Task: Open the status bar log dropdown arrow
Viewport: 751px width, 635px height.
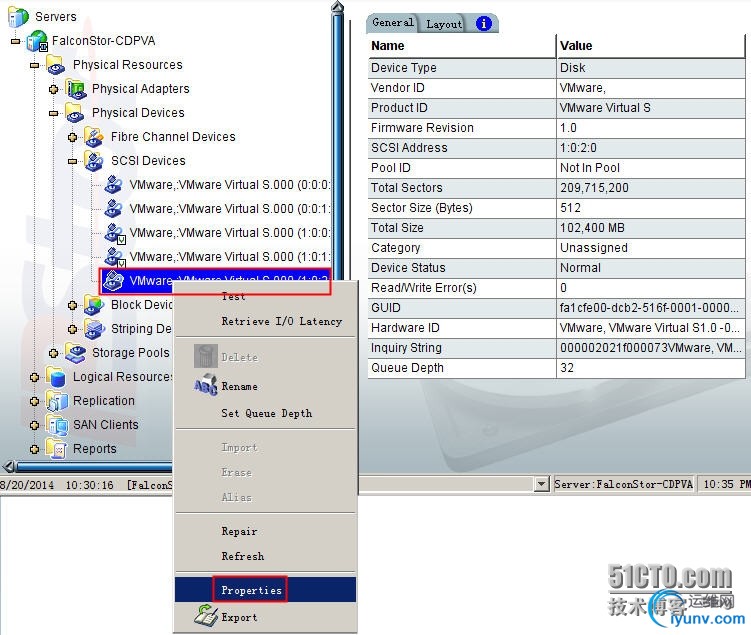Action: tap(541, 484)
